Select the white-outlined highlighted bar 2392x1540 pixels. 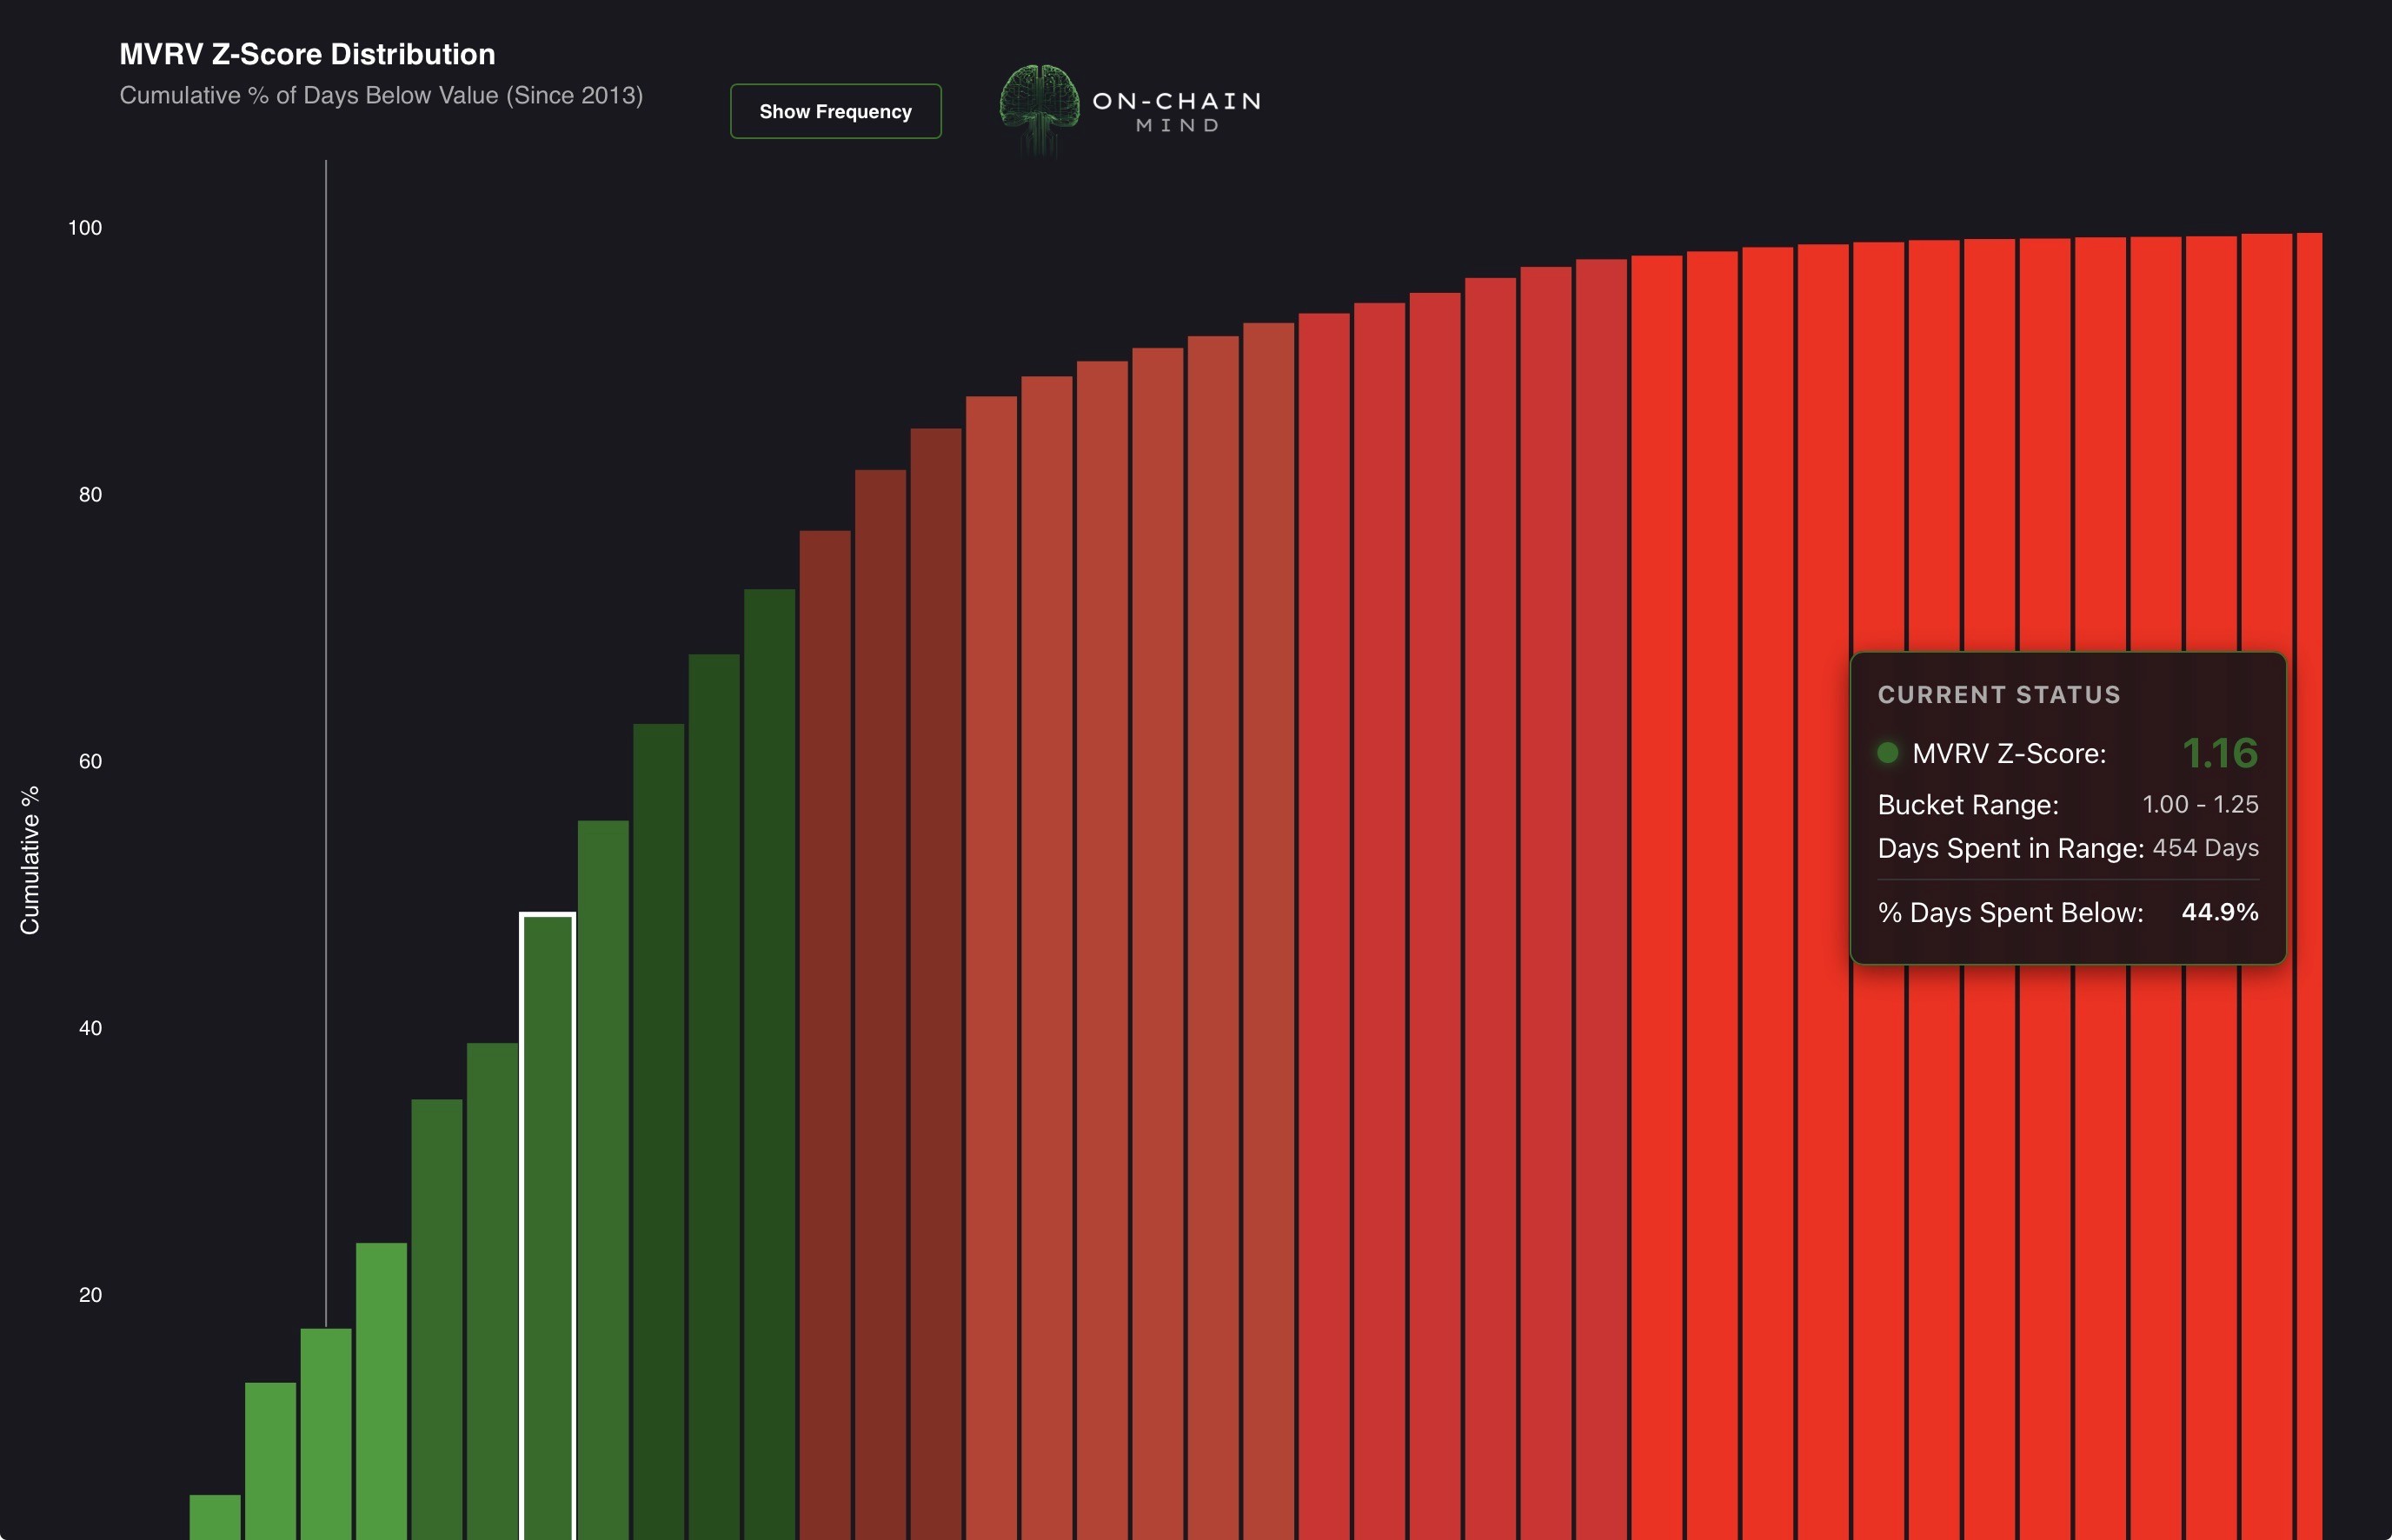(x=547, y=1225)
